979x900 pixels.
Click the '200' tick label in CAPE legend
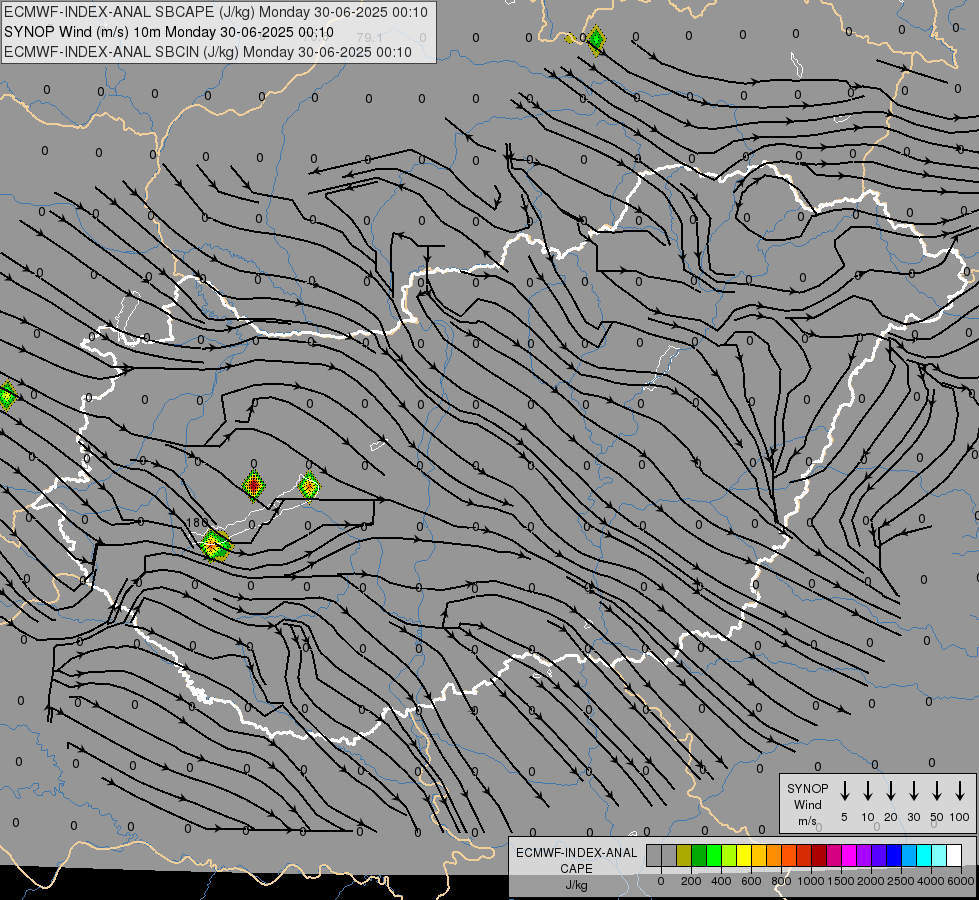point(691,881)
